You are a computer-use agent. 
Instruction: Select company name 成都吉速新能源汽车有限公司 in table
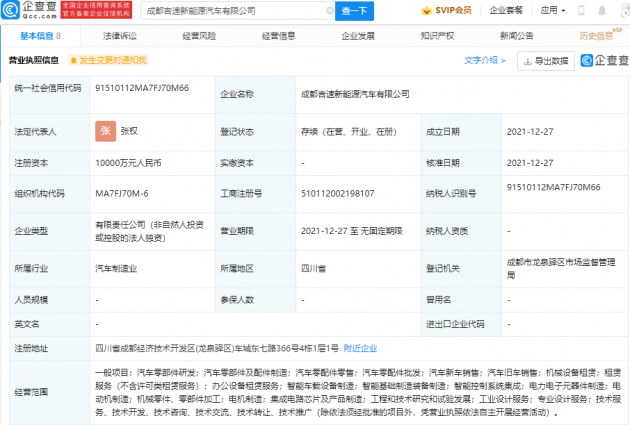(355, 94)
